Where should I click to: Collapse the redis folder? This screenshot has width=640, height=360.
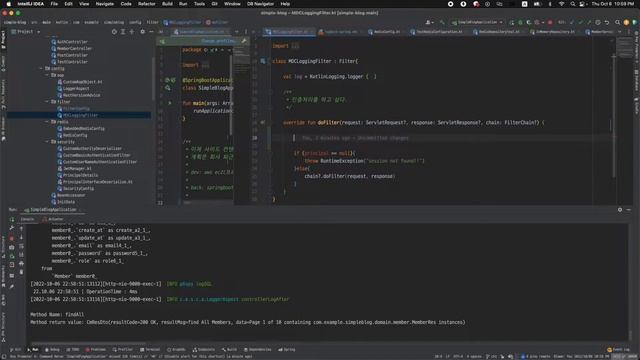coord(47,122)
